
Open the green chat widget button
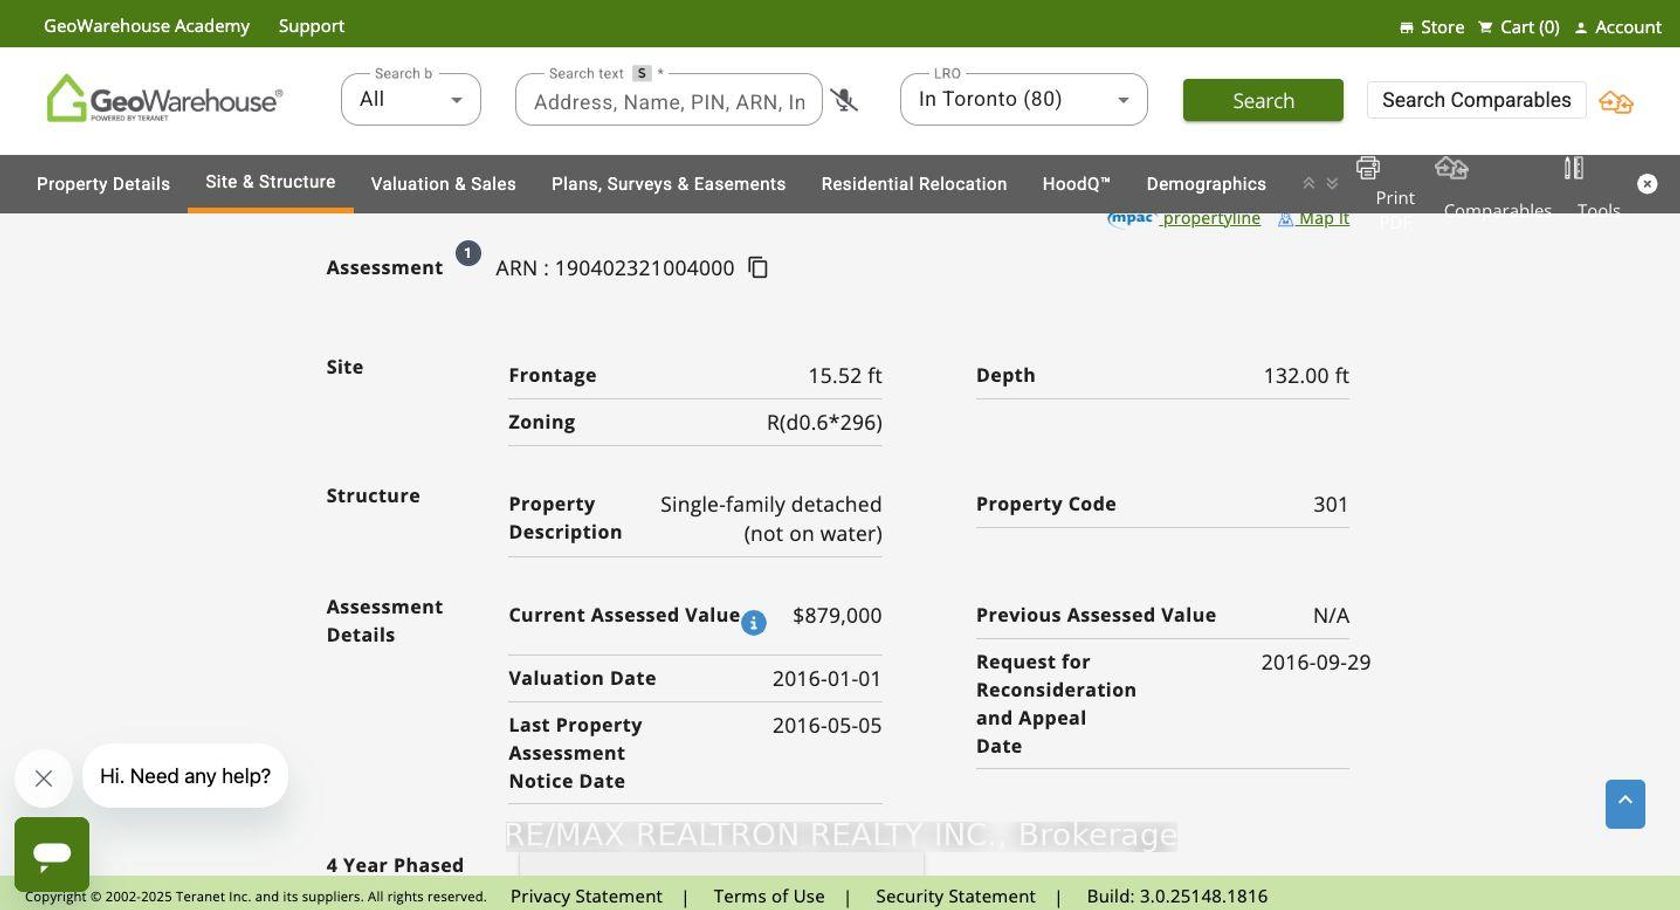[x=52, y=854]
